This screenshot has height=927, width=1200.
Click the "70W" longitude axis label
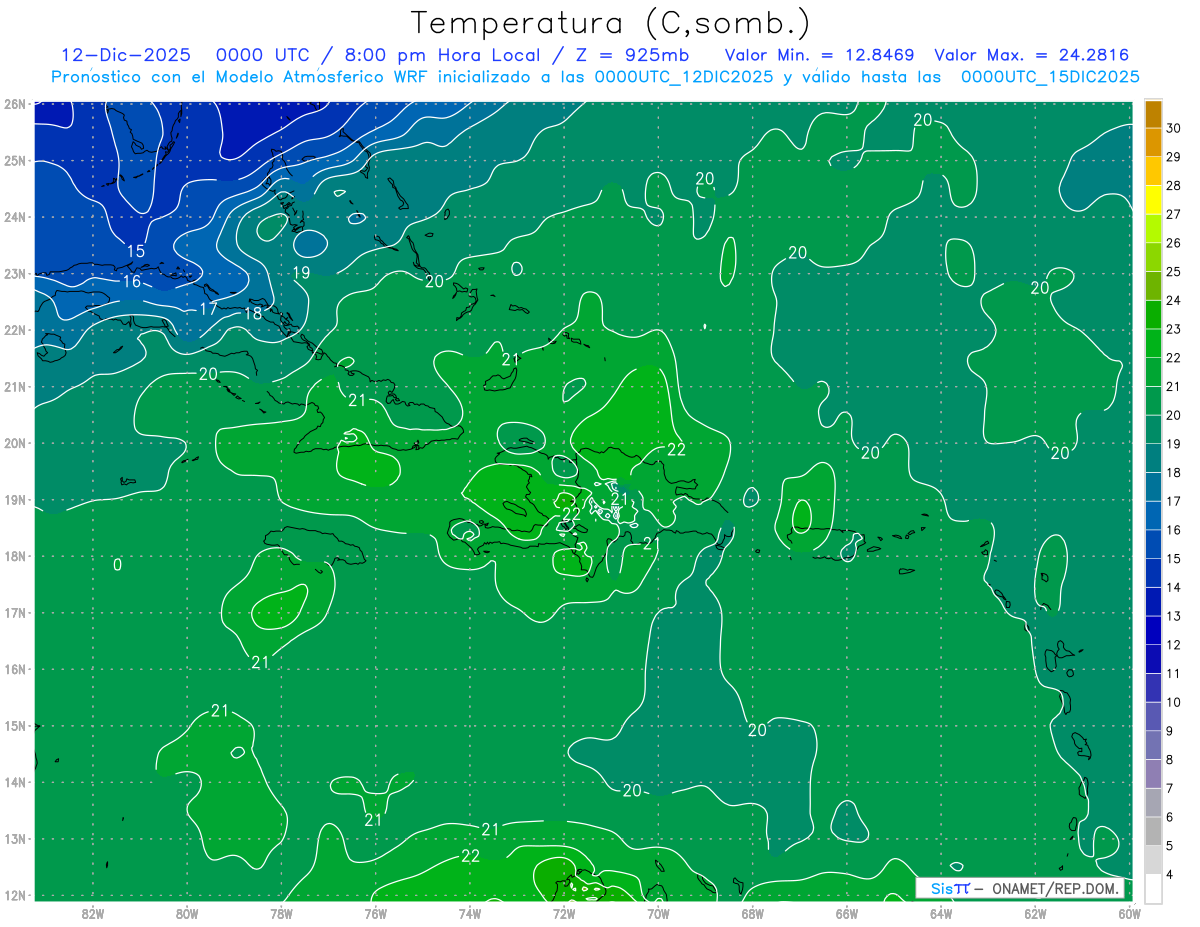658,913
